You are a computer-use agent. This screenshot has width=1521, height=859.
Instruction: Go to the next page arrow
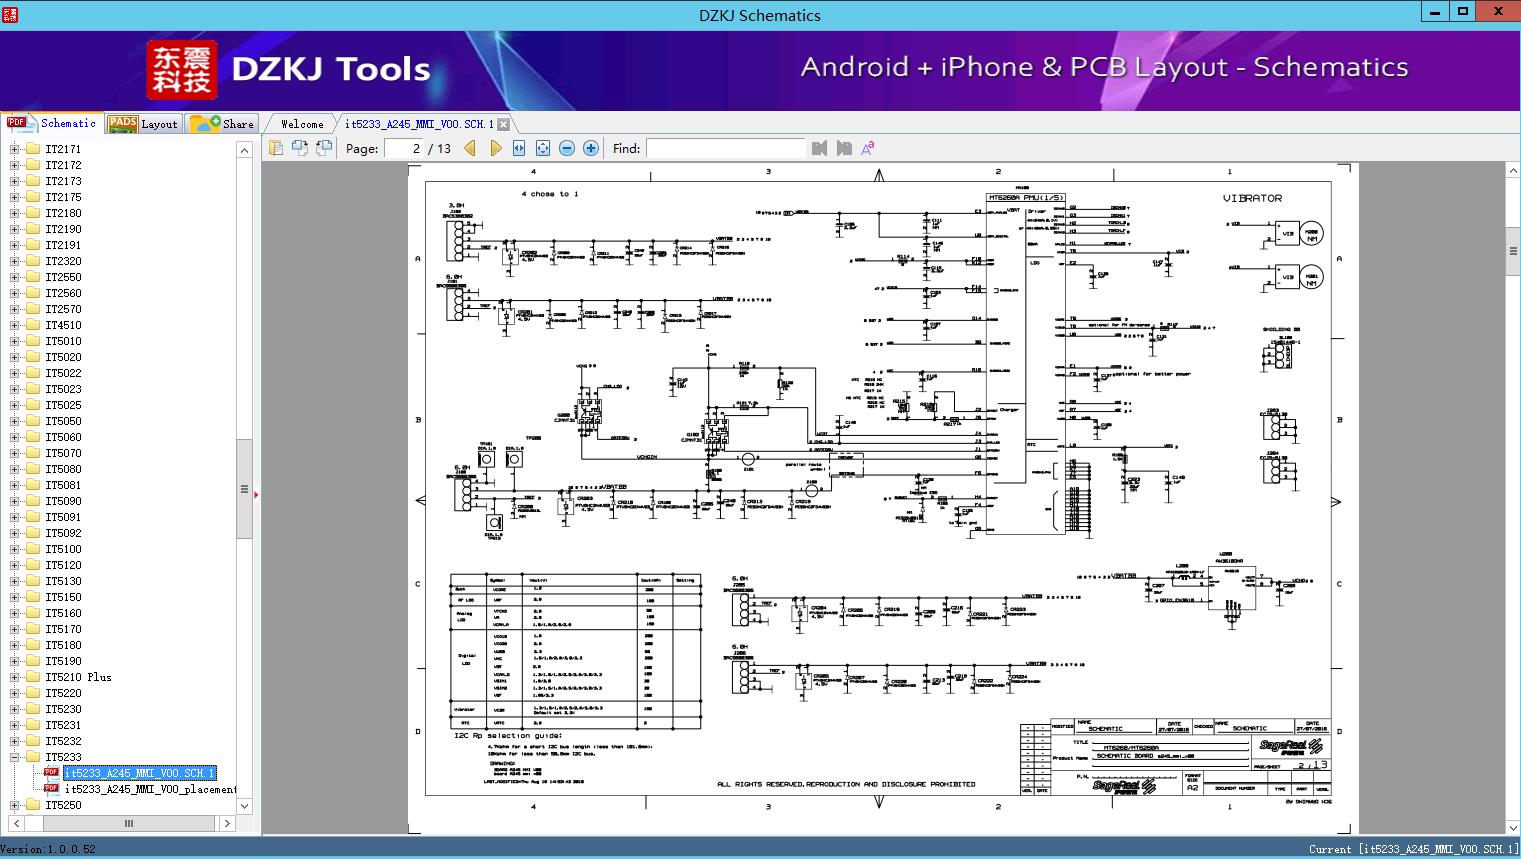495,148
